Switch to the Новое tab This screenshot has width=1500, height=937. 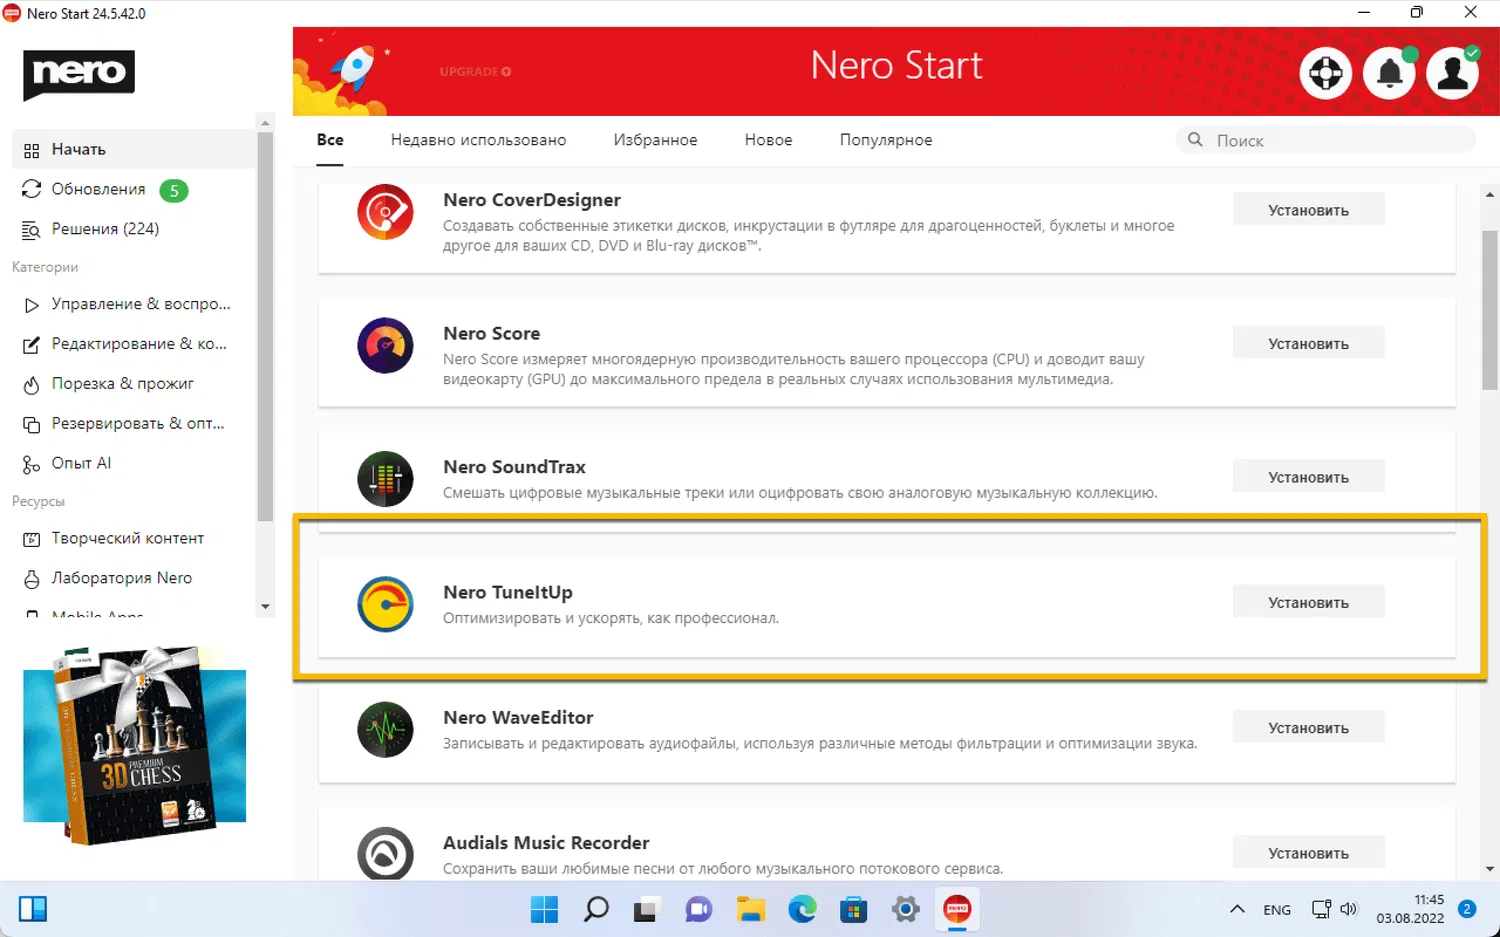click(768, 140)
